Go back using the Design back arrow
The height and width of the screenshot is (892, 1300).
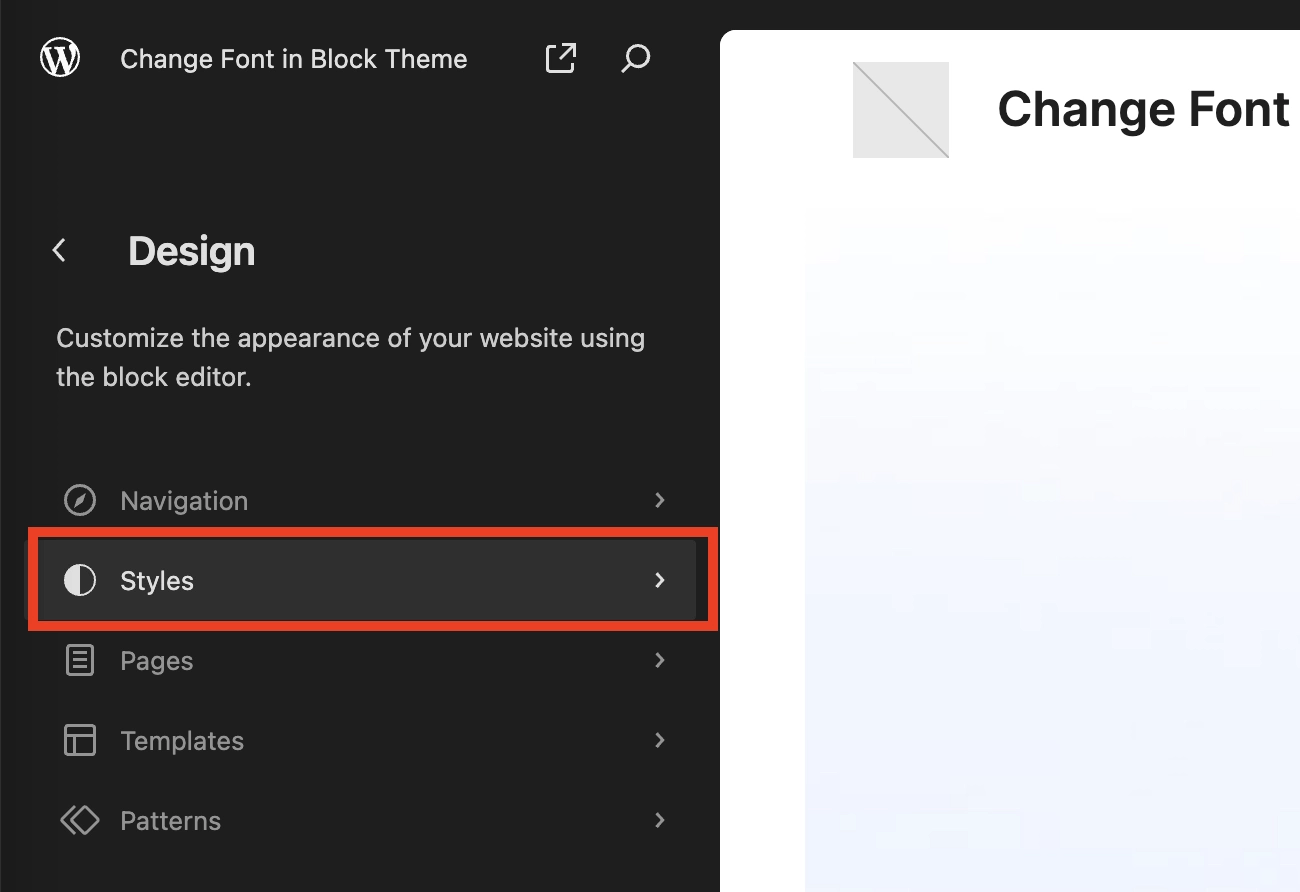(60, 251)
